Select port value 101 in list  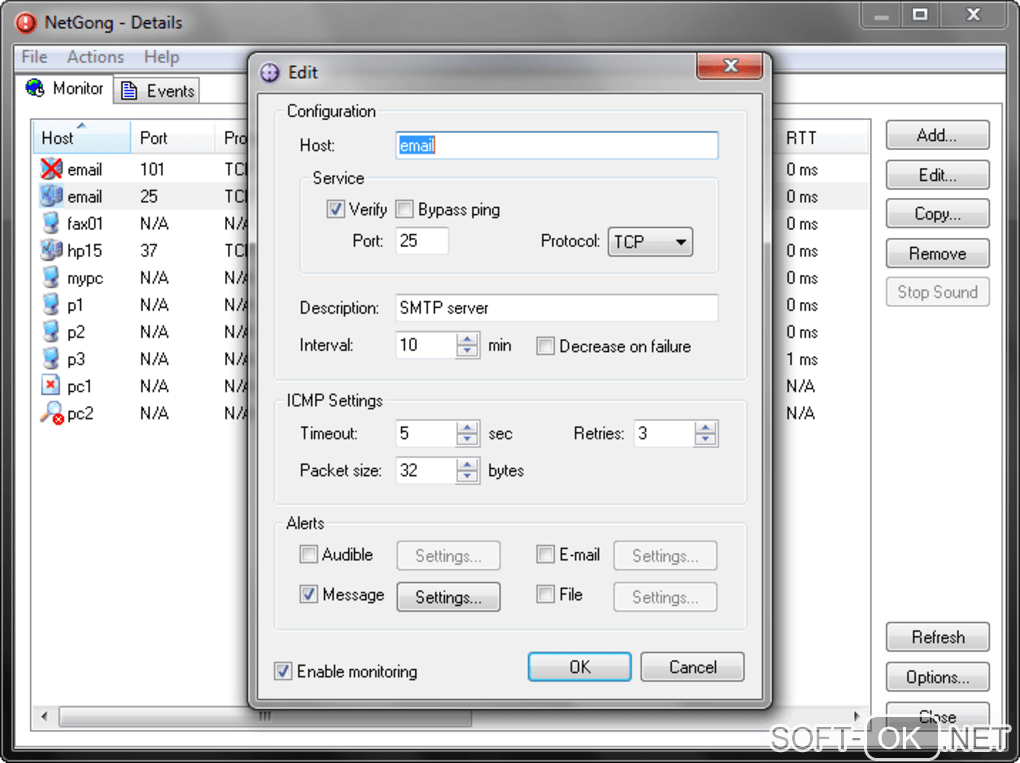[x=152, y=170]
